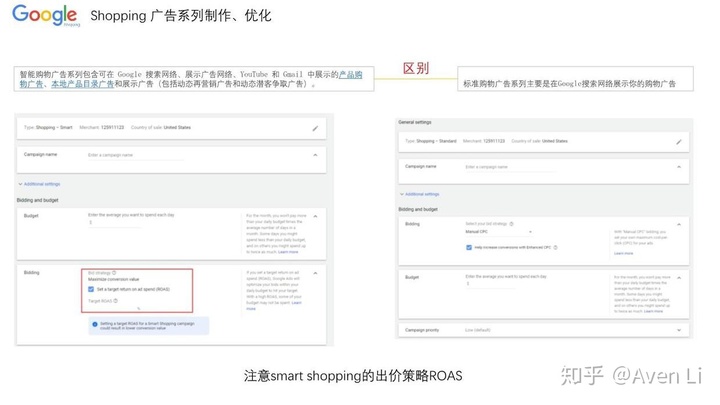Open the 本地产品目录广告 link

click(x=82, y=84)
